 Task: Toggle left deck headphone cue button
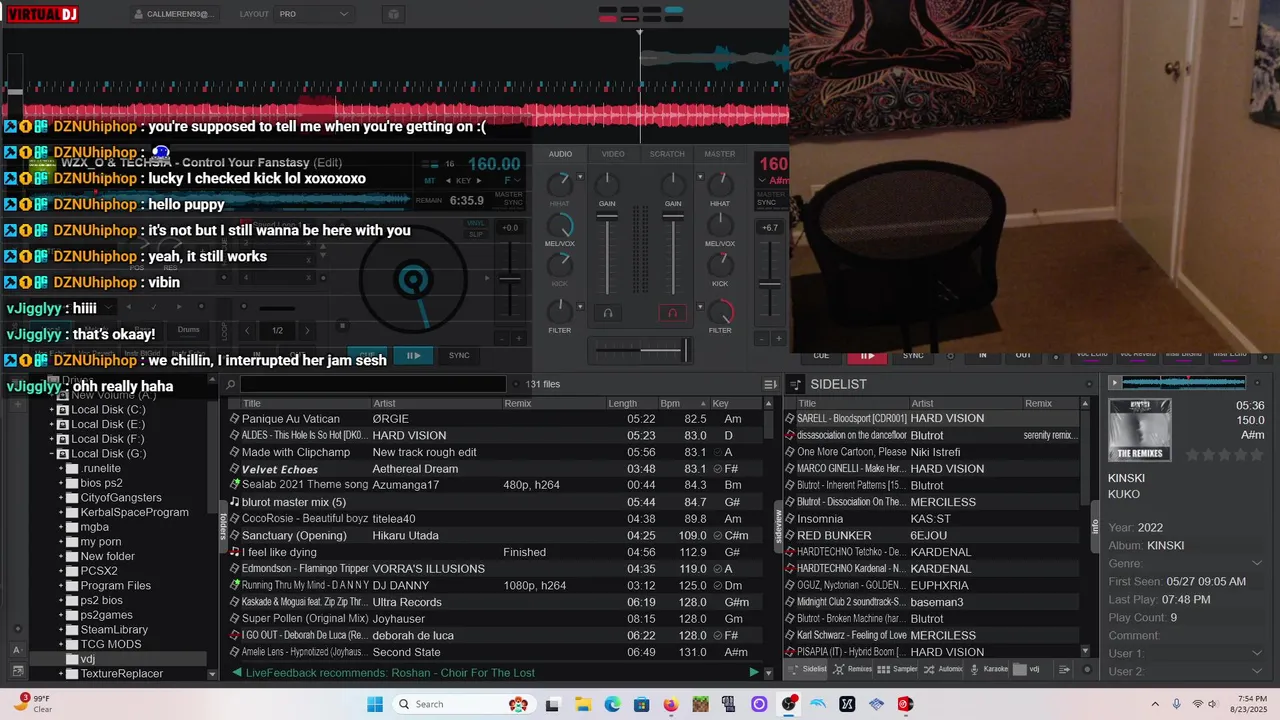click(607, 313)
